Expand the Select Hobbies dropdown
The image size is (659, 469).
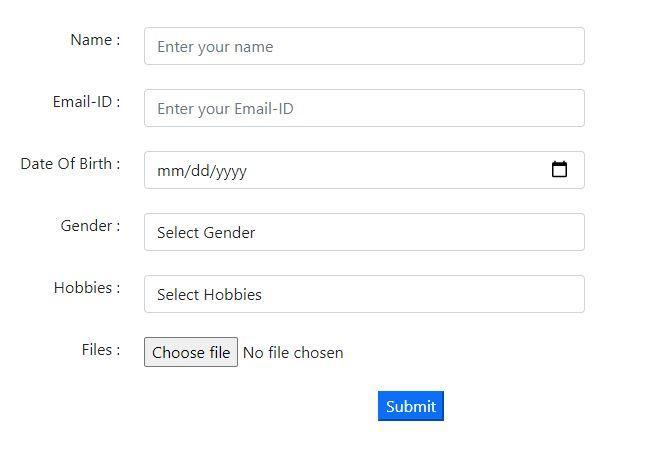[x=364, y=294]
